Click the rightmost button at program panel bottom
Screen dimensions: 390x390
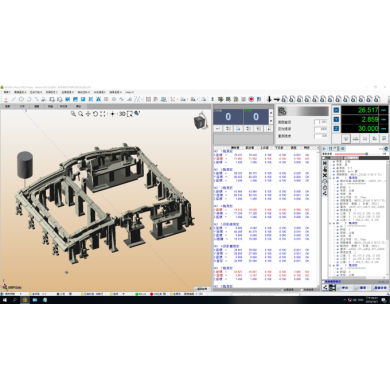pos(380,288)
